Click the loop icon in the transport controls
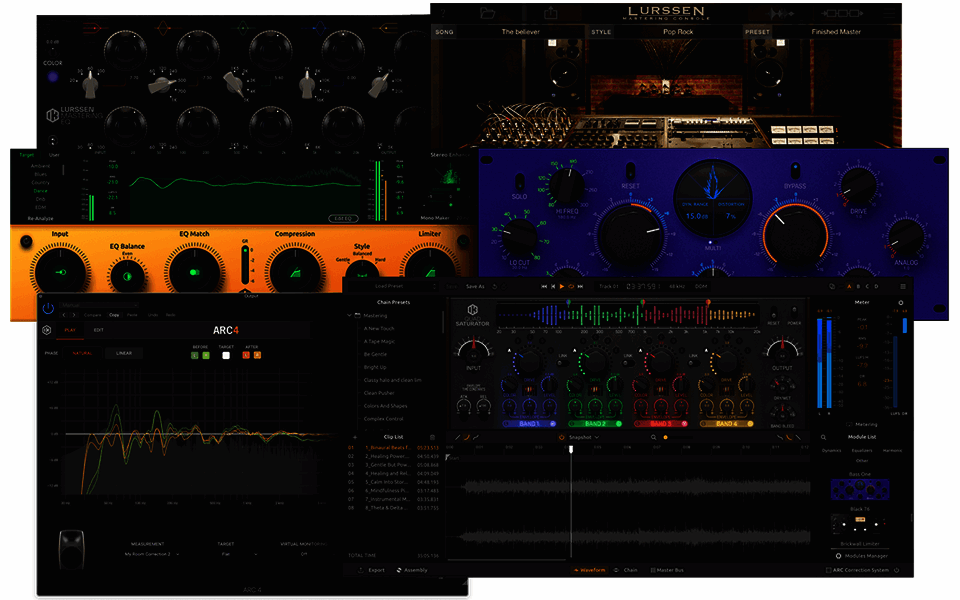The width and height of the screenshot is (960, 600). click(570, 287)
